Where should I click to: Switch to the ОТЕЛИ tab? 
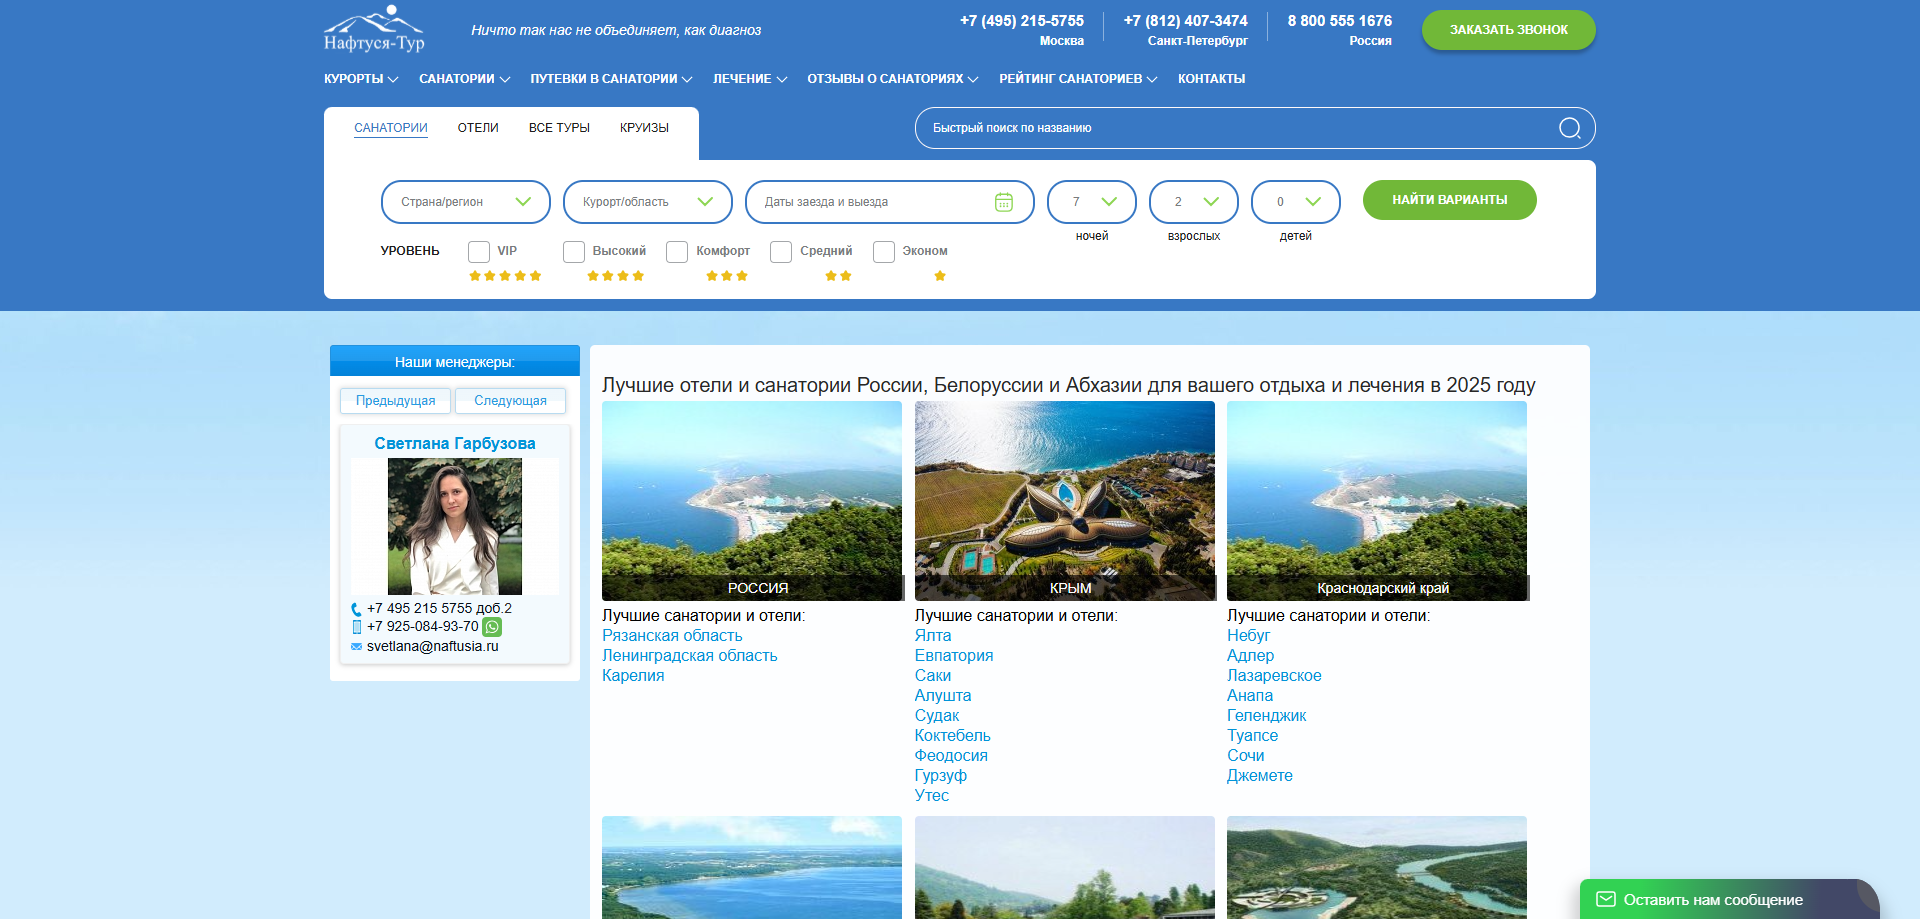[478, 128]
